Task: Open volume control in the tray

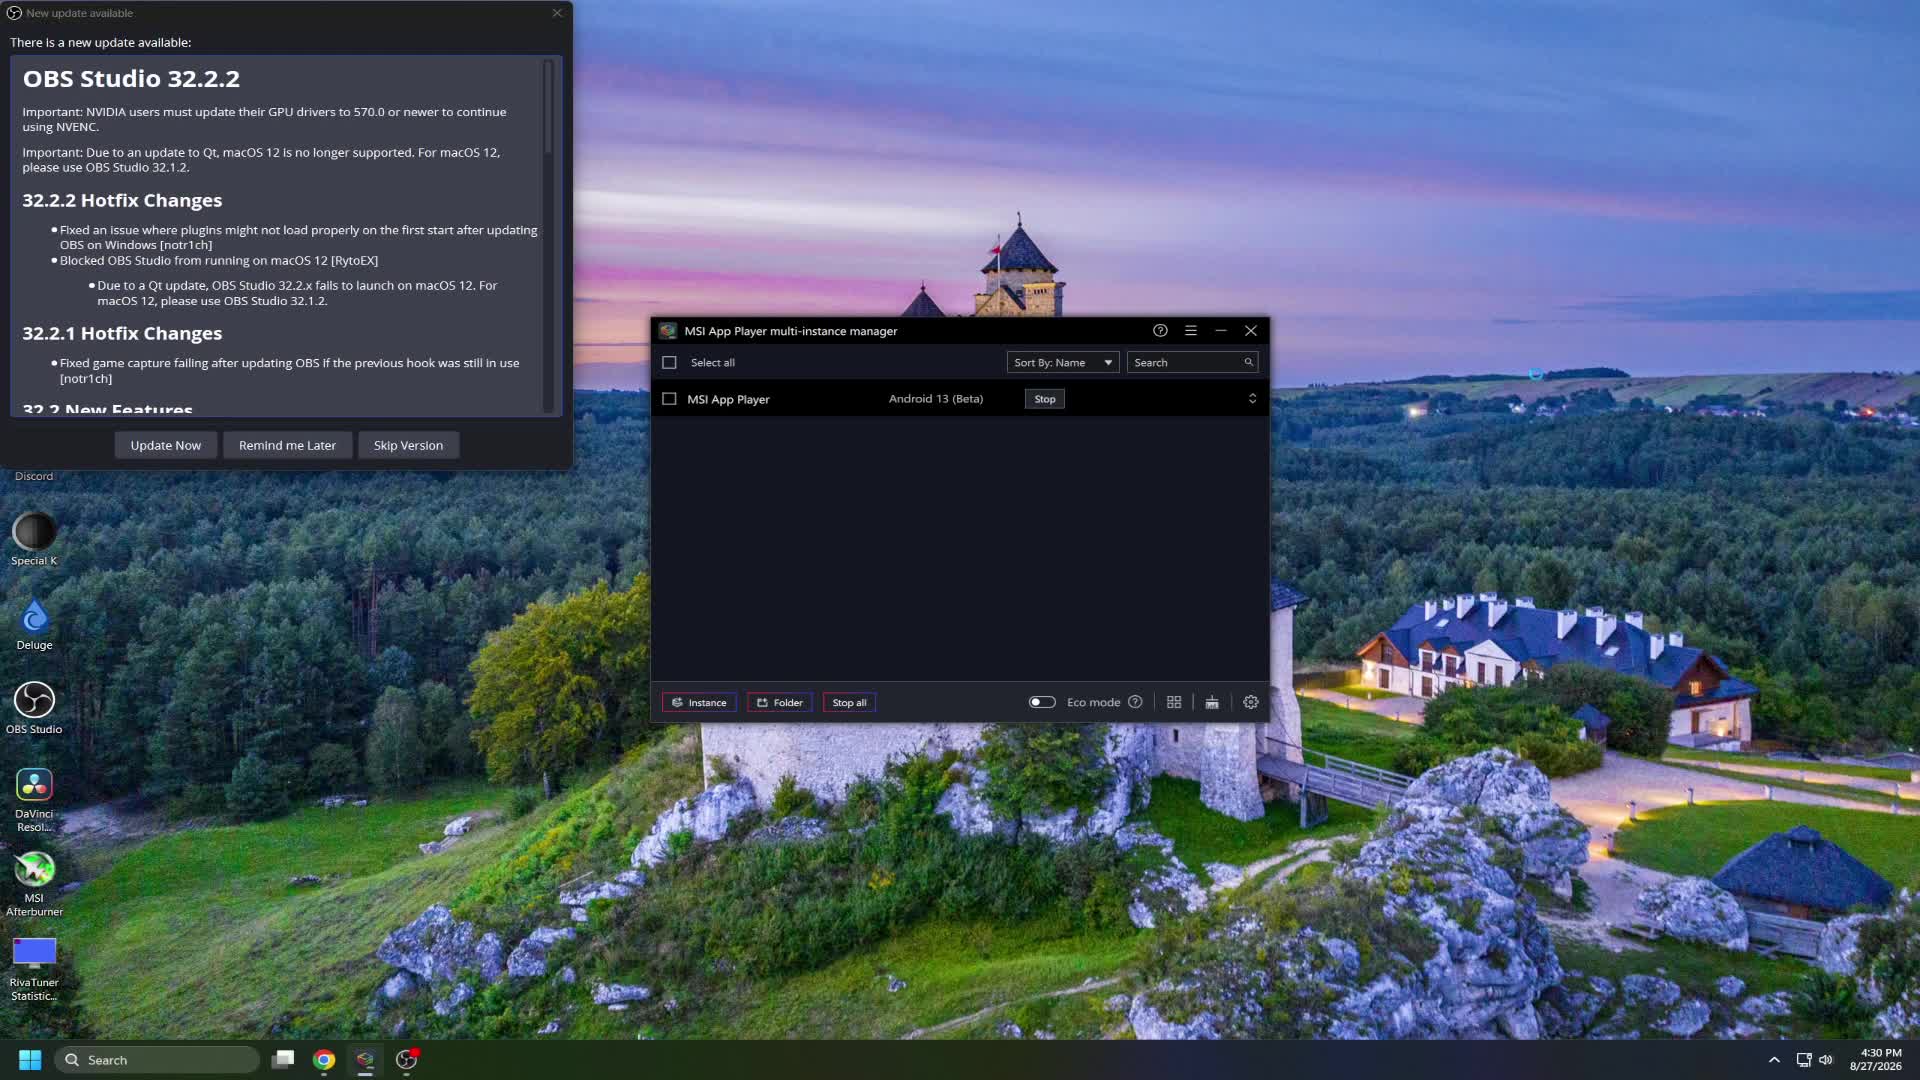Action: coord(1826,1060)
